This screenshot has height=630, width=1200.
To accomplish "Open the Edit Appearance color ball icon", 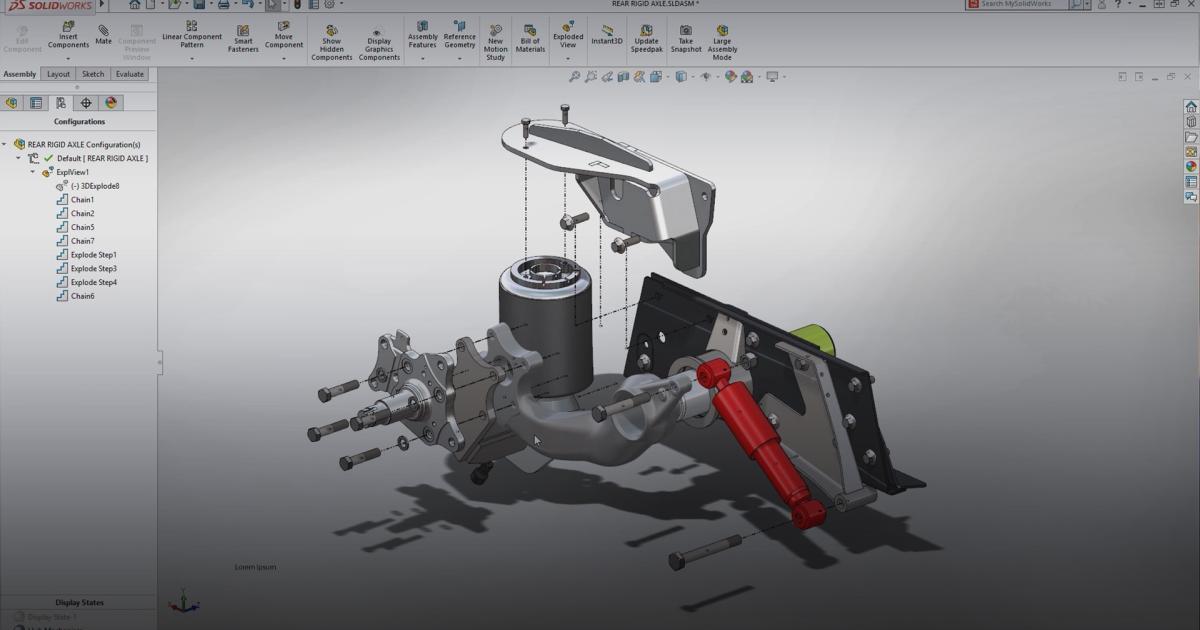I will pyautogui.click(x=729, y=77).
